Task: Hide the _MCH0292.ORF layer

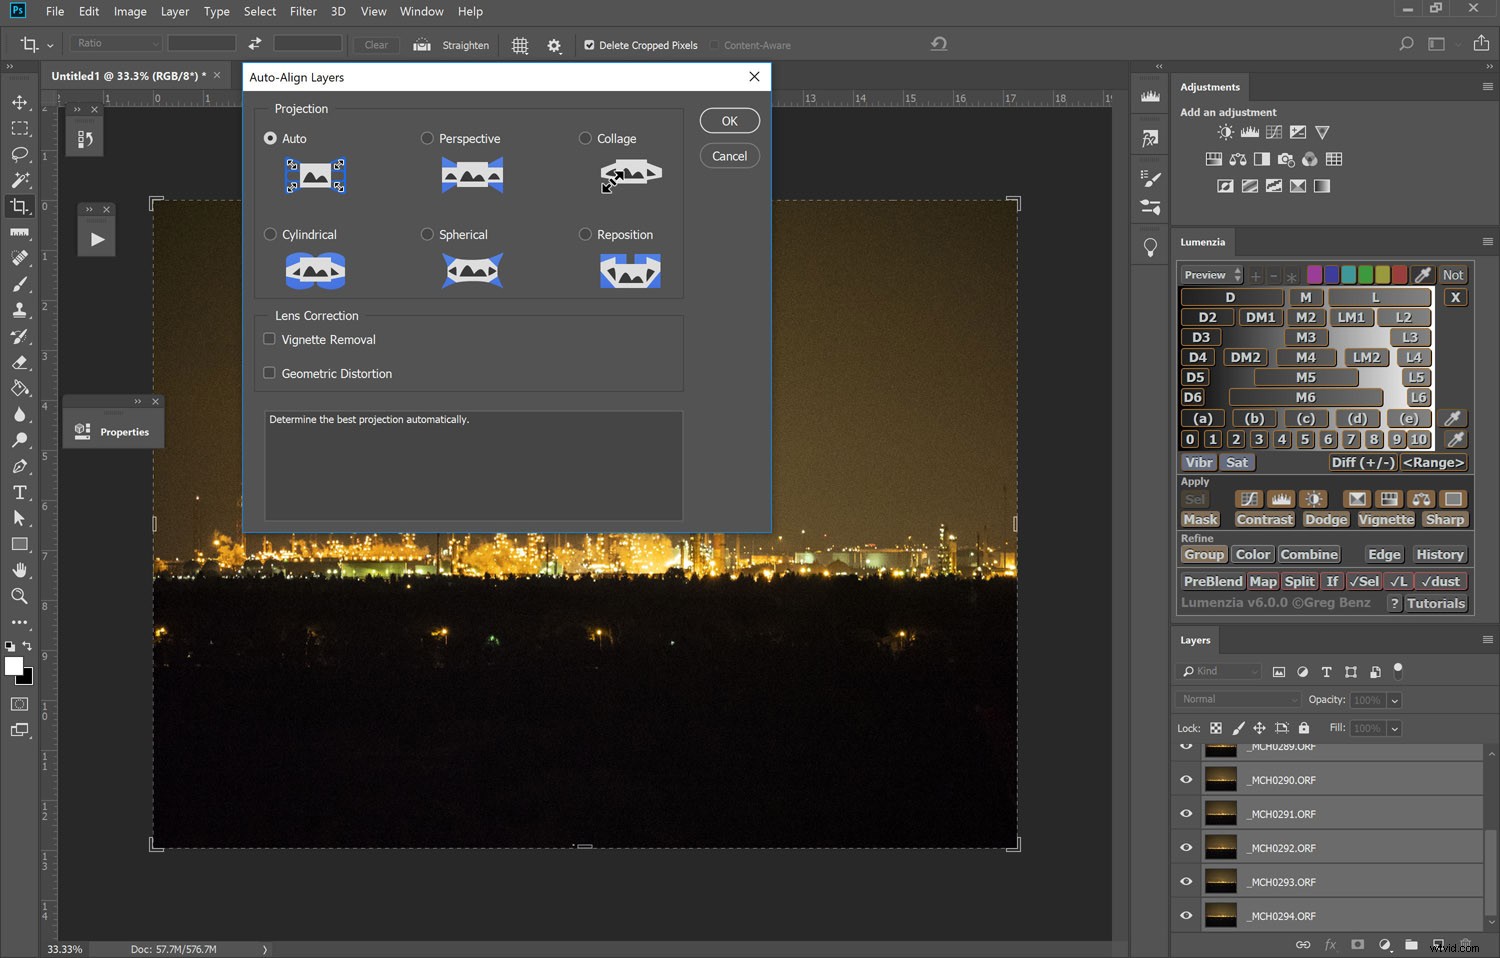Action: (1186, 847)
